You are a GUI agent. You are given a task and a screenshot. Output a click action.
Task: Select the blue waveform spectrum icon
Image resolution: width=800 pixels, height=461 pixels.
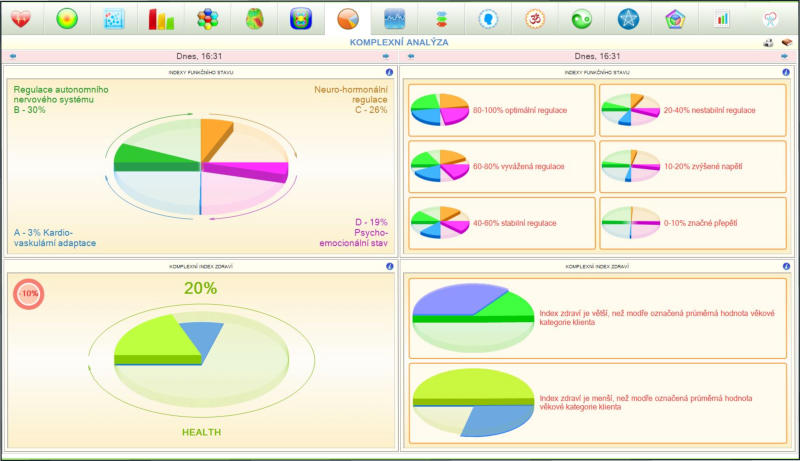coord(395,18)
